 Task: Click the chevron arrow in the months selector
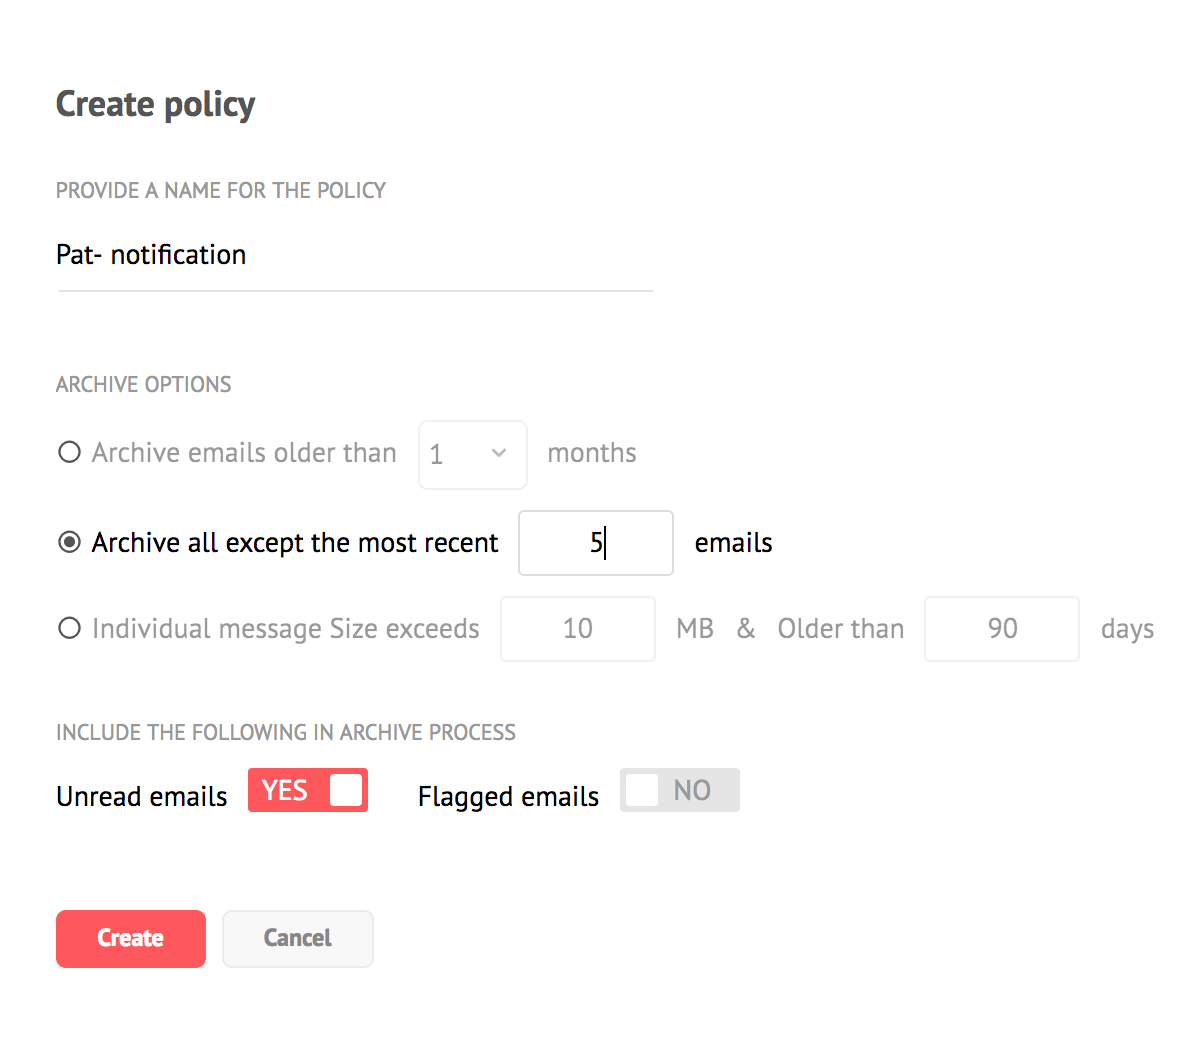[499, 454]
